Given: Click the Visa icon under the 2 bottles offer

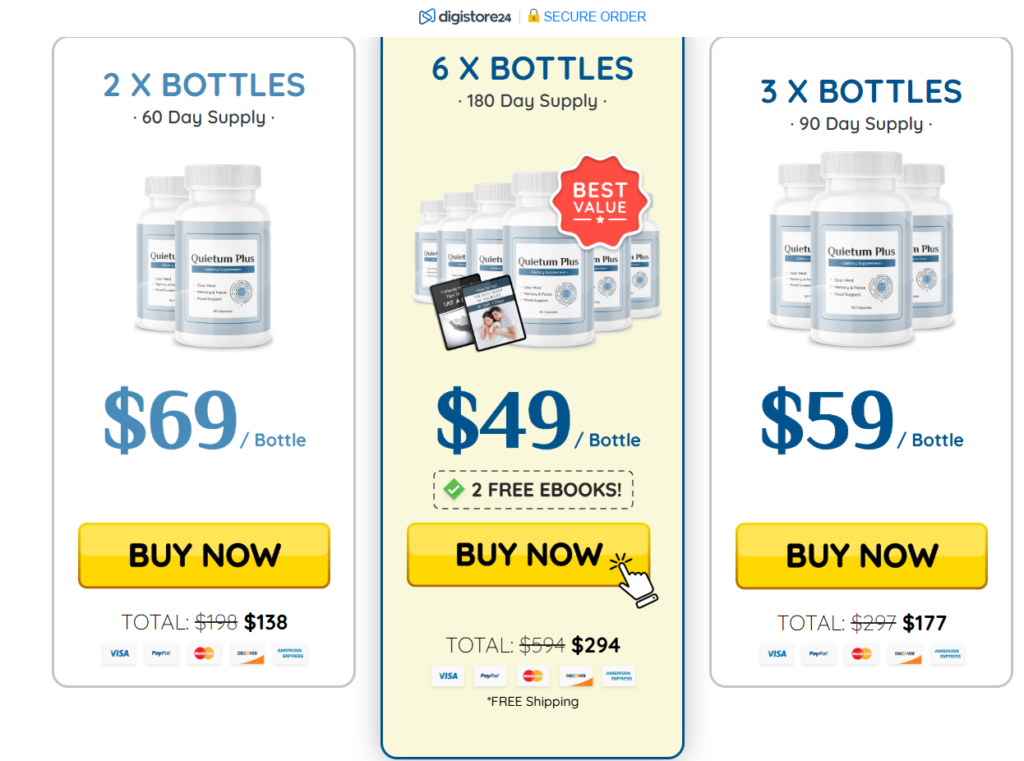Looking at the screenshot, I should (119, 653).
